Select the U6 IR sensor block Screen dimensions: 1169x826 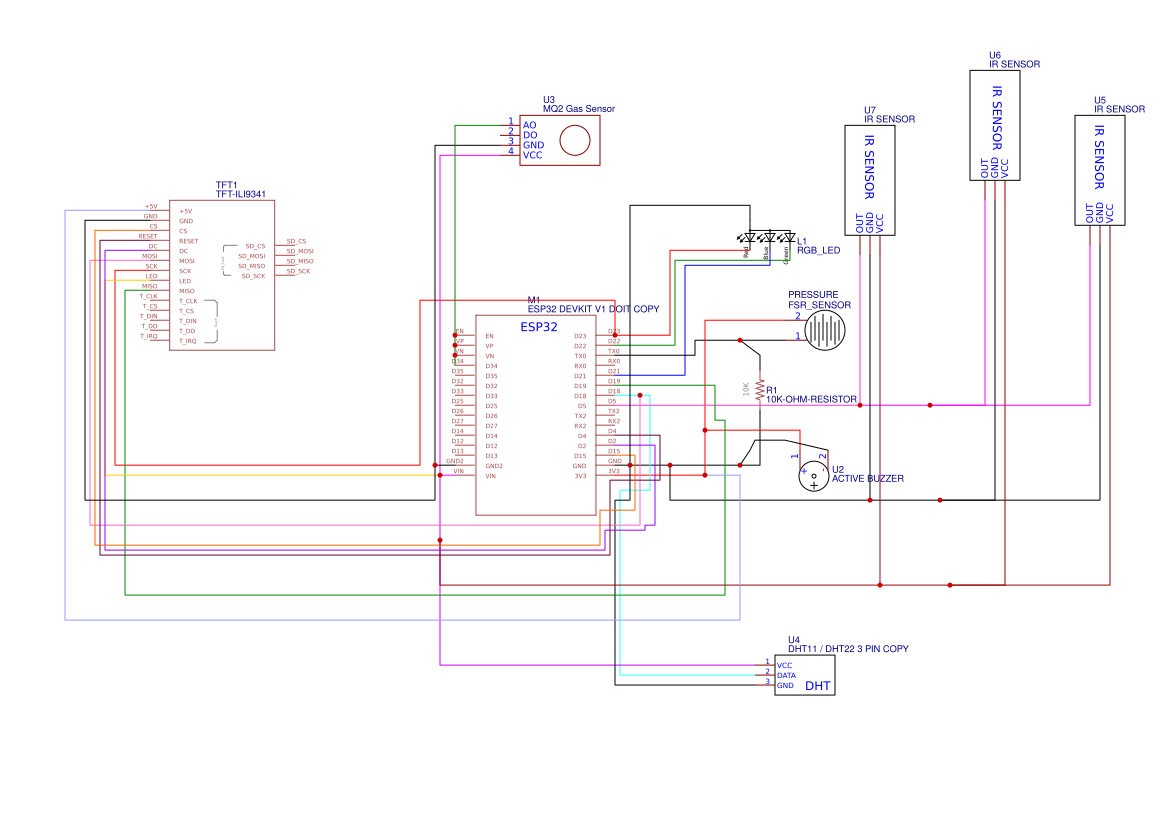coord(995,125)
